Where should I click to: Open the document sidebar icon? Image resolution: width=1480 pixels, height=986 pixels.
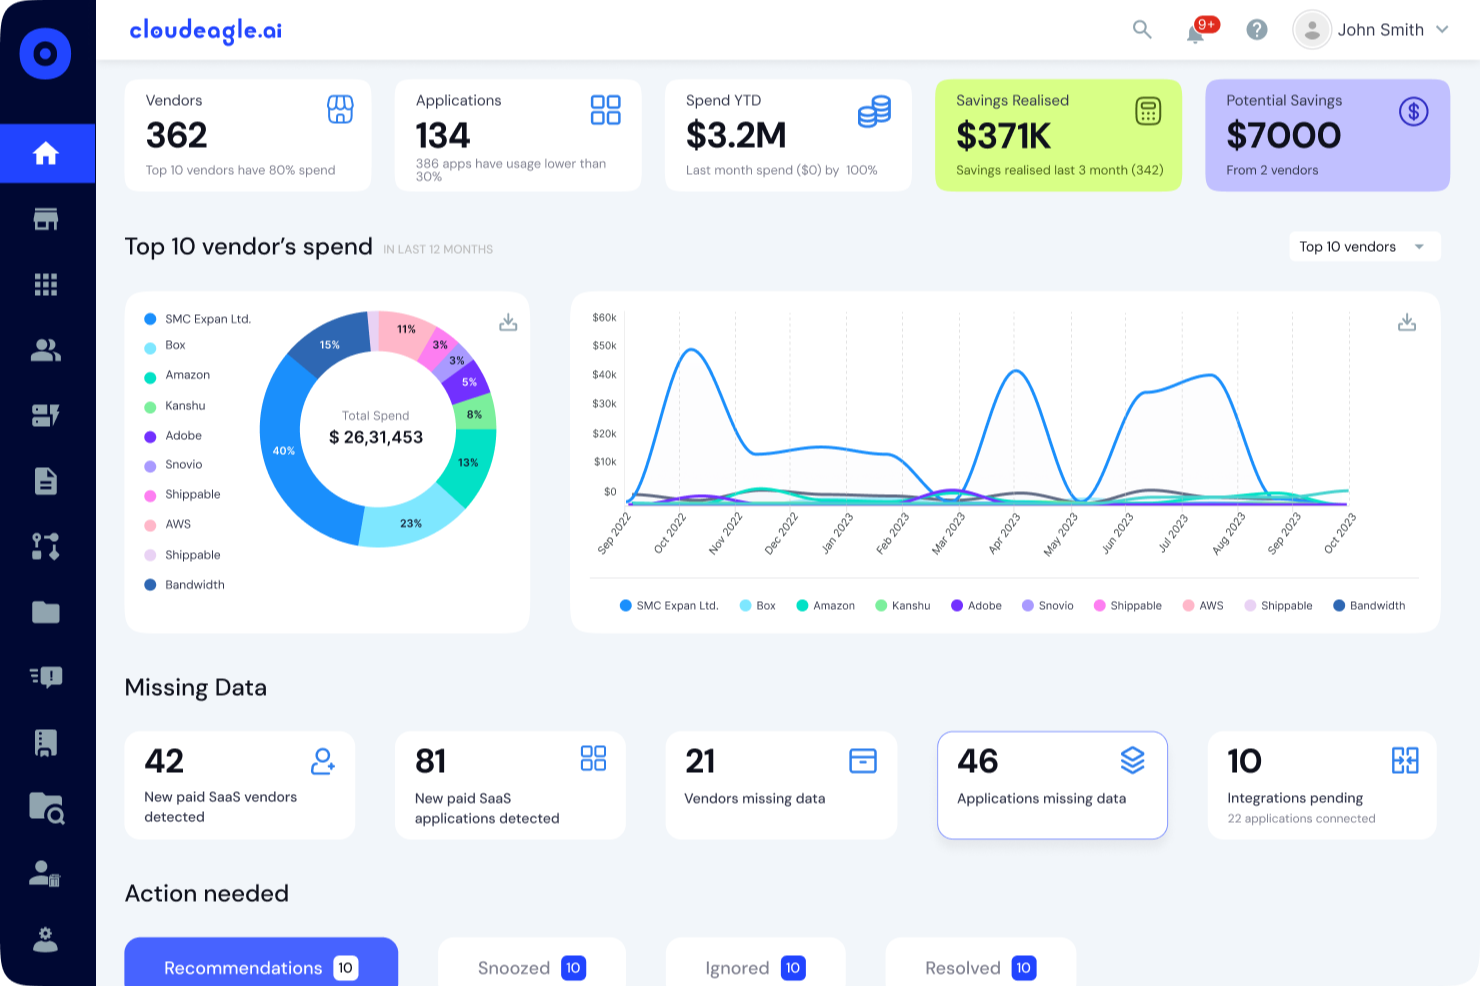pos(46,481)
